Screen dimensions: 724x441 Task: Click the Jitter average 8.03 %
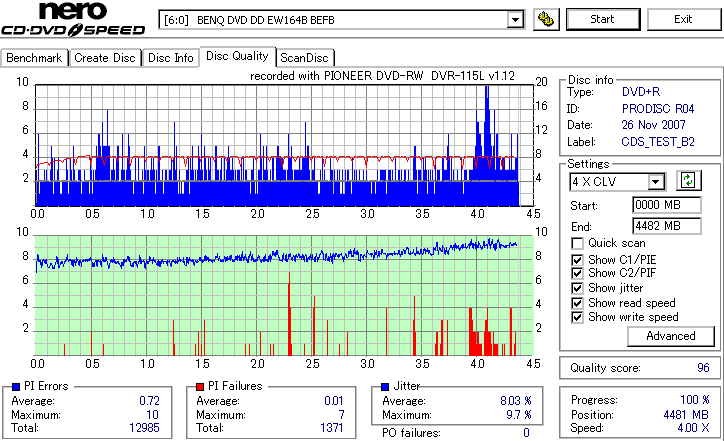[516, 401]
